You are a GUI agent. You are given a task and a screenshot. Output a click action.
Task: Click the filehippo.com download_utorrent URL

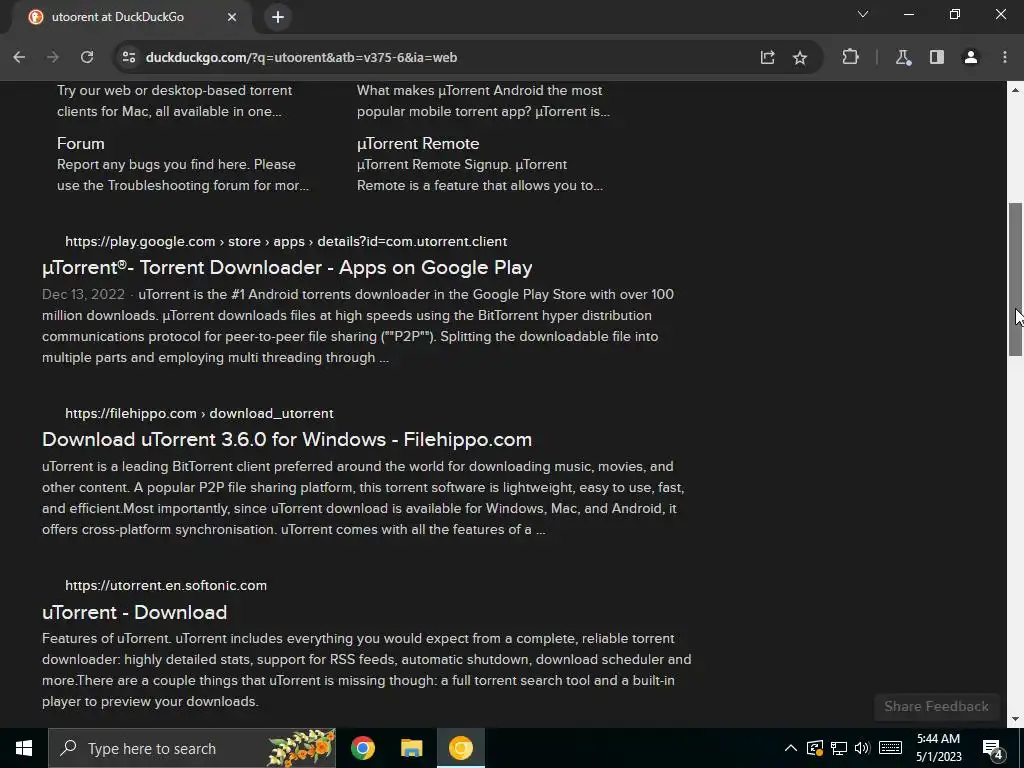coord(199,413)
